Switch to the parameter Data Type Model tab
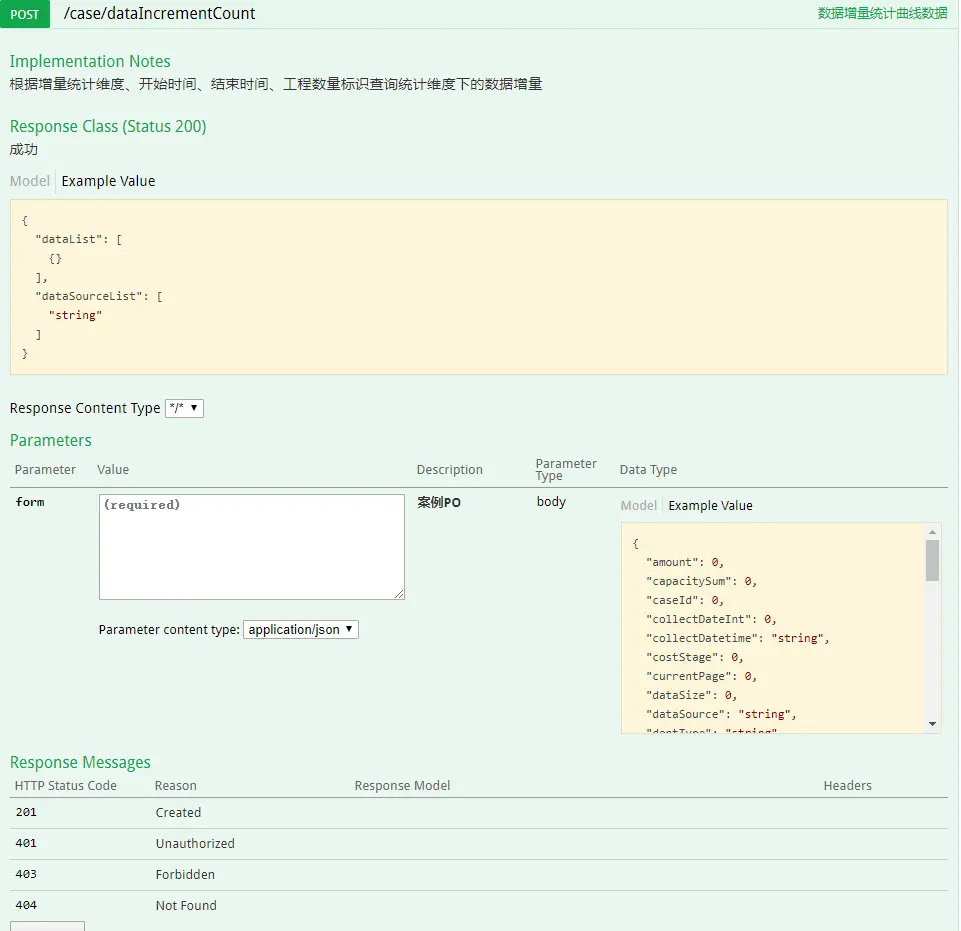 [639, 506]
